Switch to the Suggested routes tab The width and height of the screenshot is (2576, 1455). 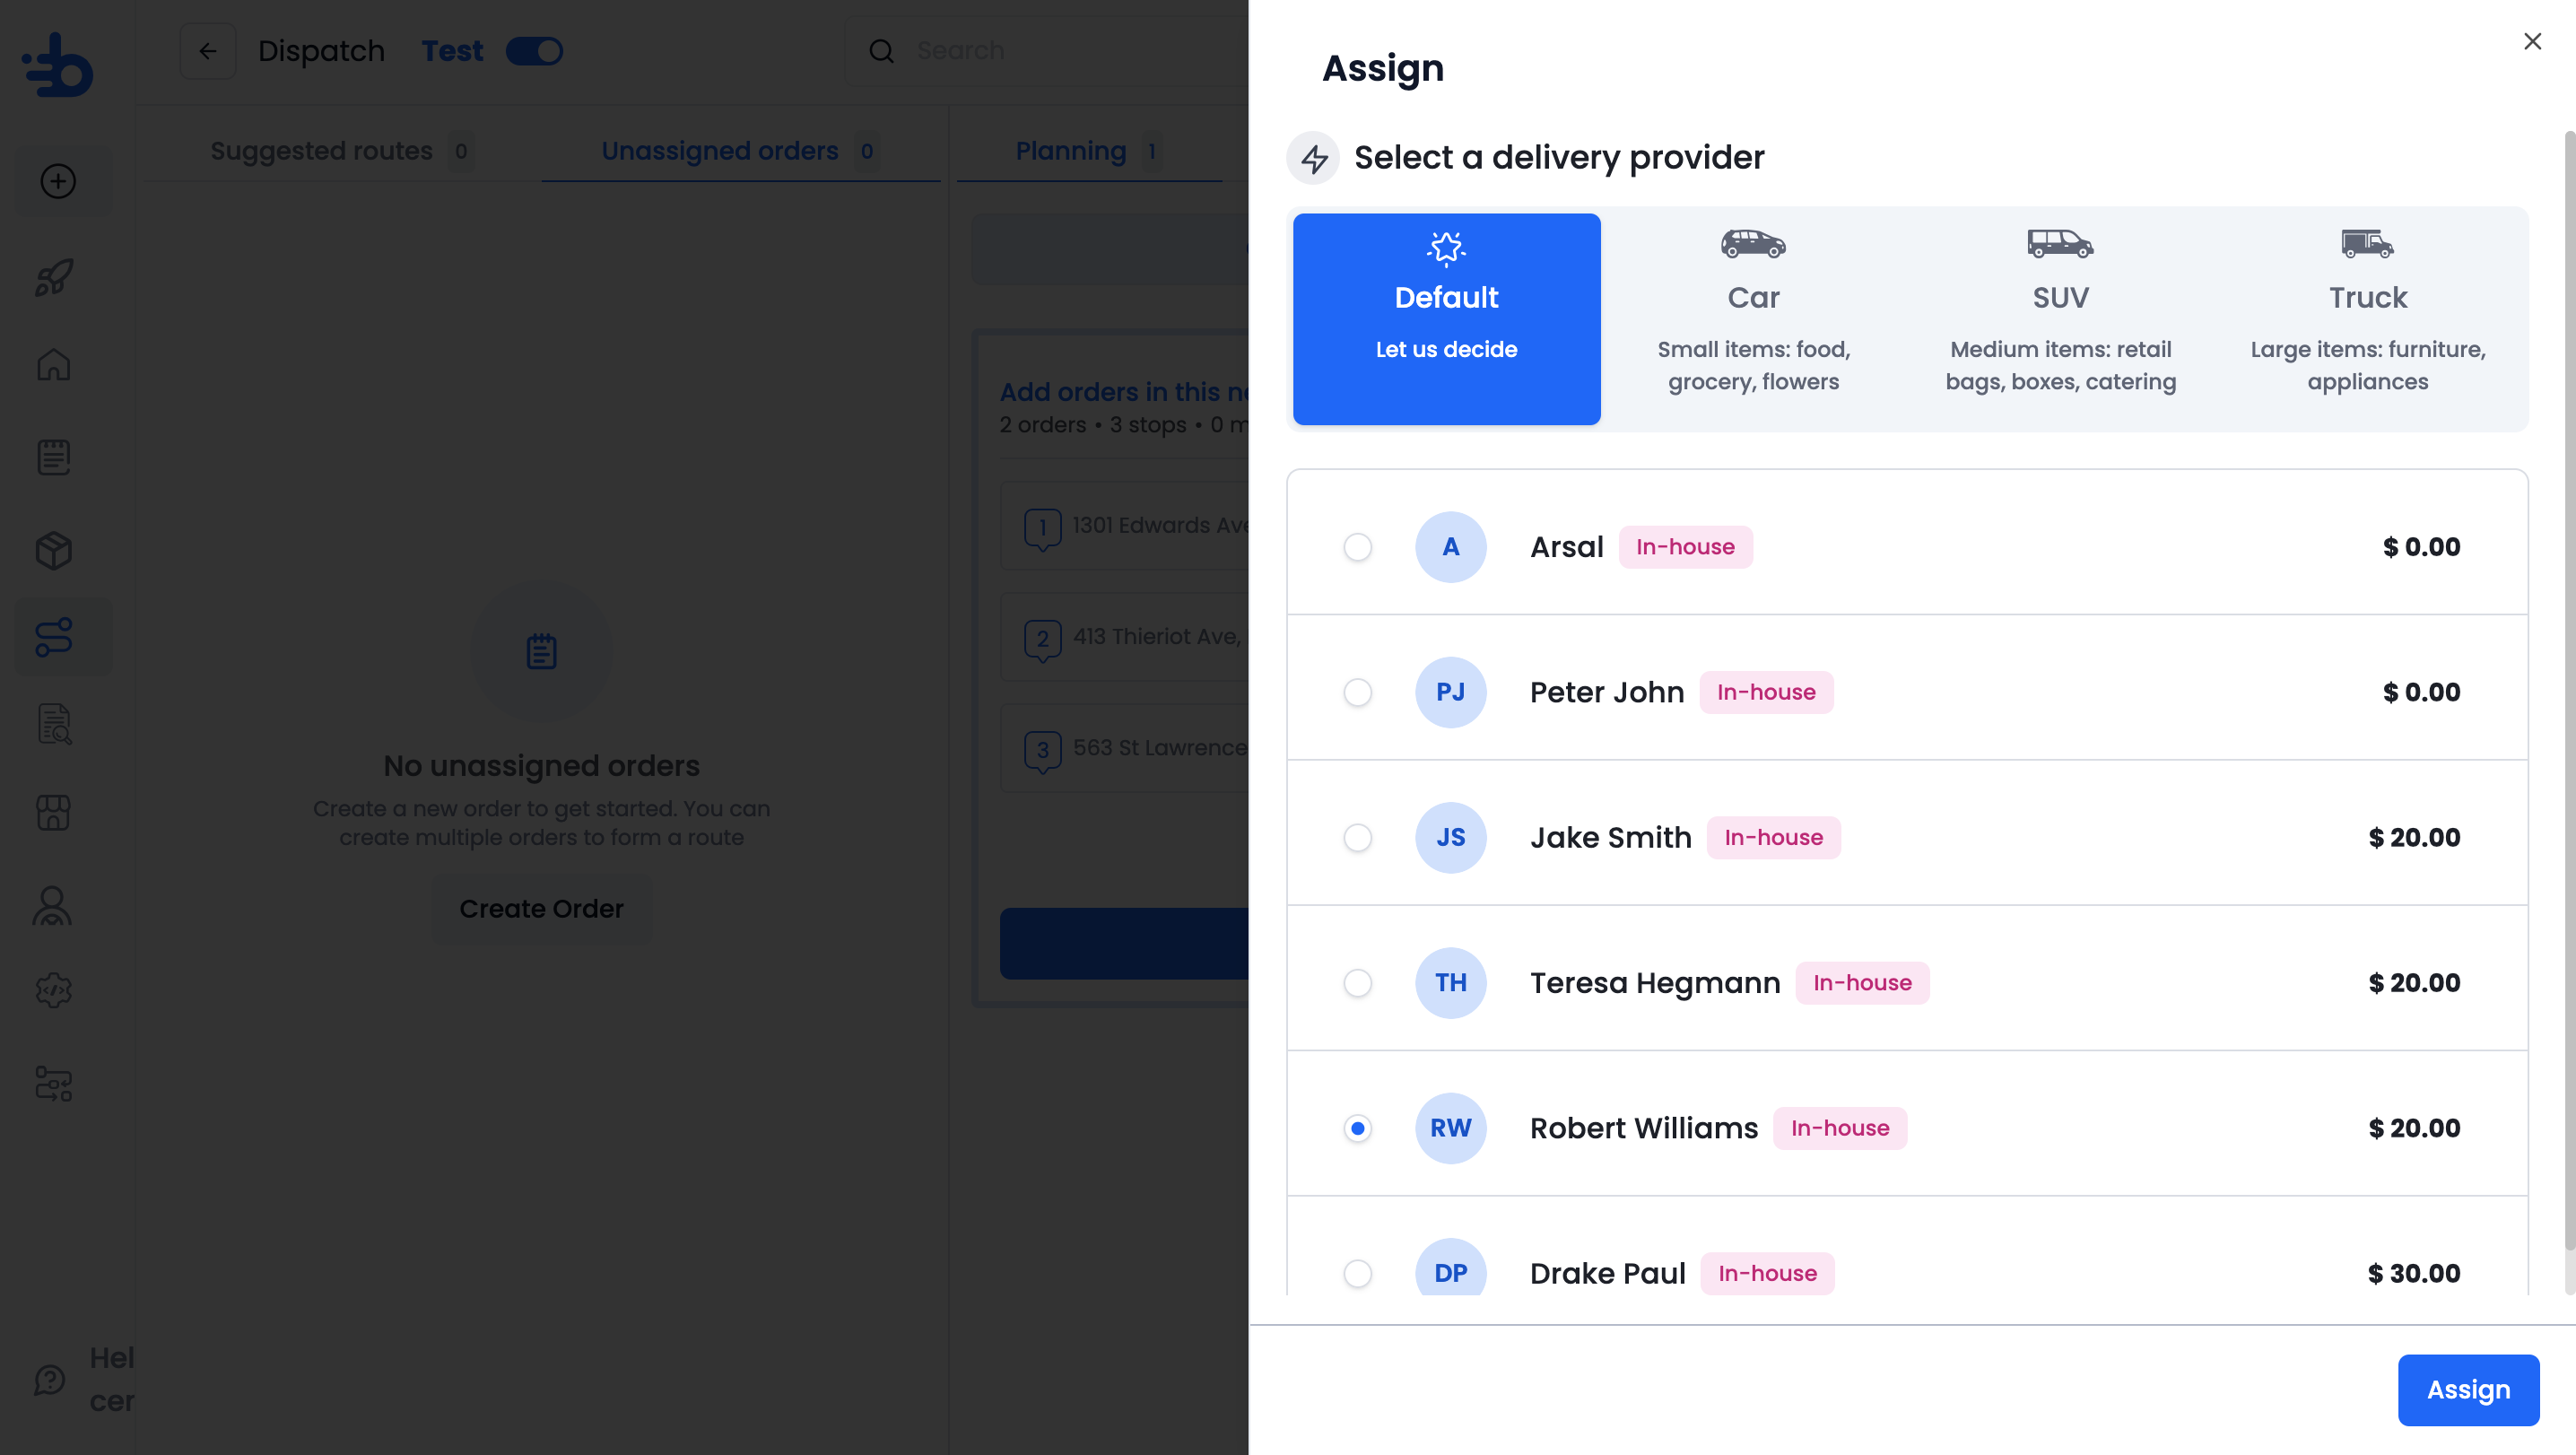click(x=341, y=151)
